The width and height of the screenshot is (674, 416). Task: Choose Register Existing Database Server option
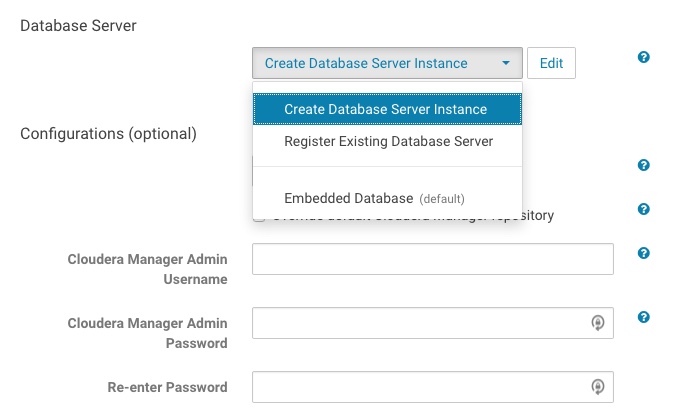point(388,141)
